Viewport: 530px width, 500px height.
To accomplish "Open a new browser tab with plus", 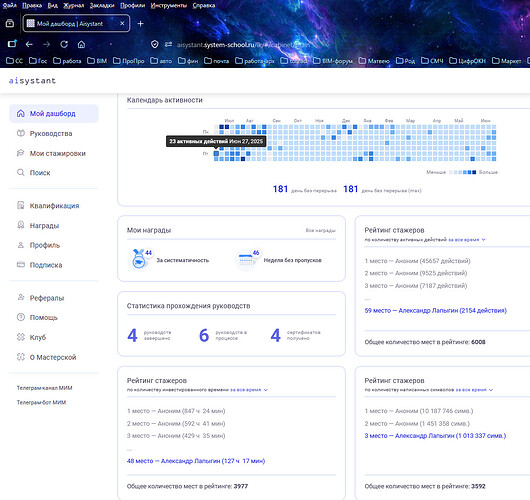I will point(141,23).
